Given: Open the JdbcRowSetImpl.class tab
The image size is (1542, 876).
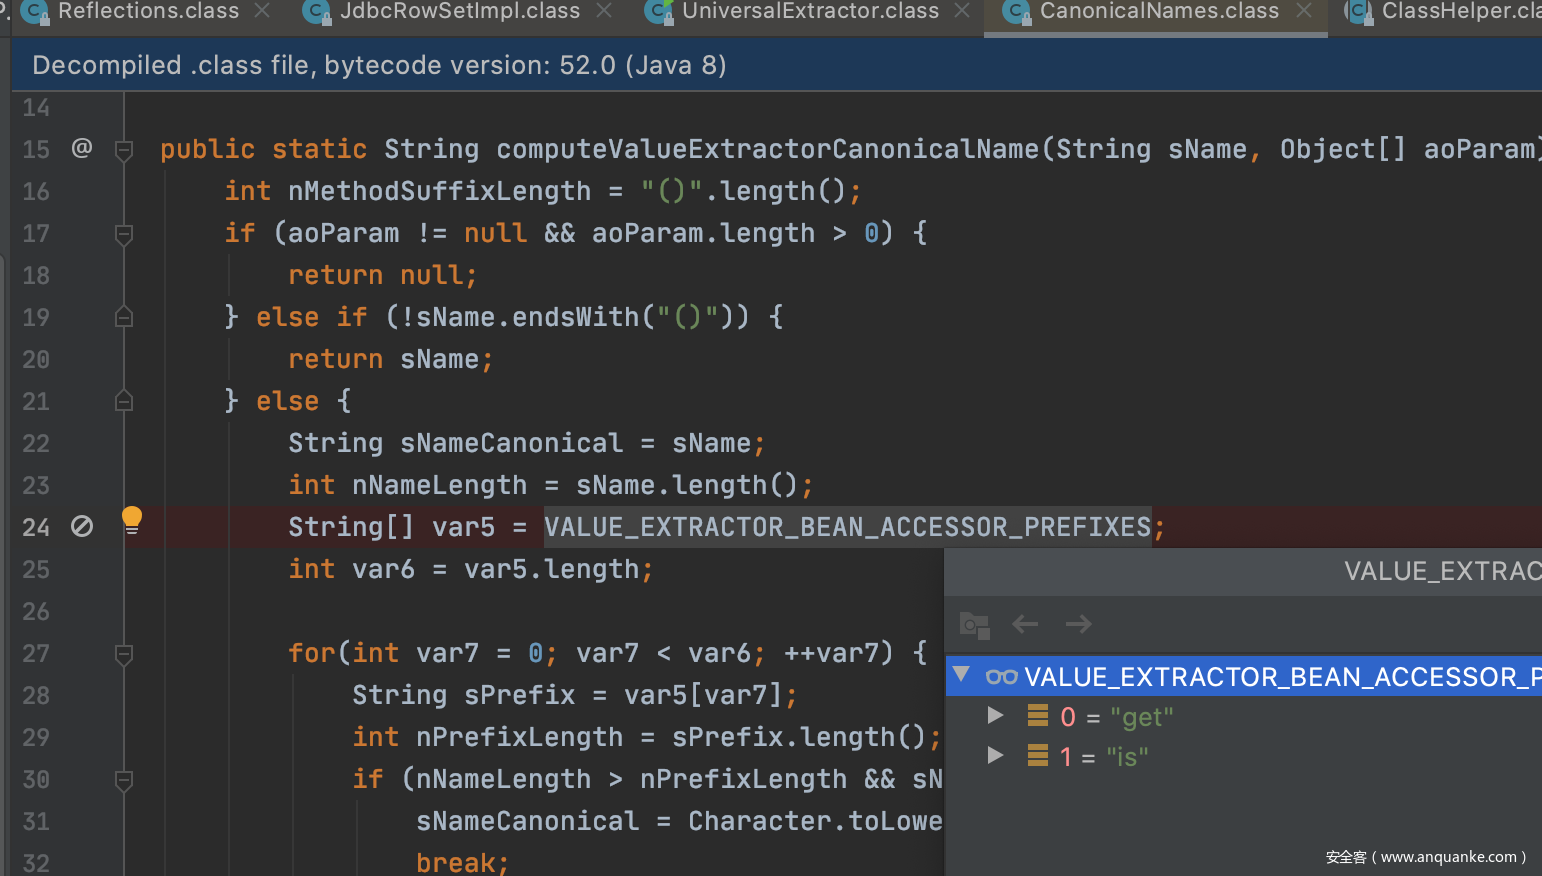Looking at the screenshot, I should click(459, 12).
